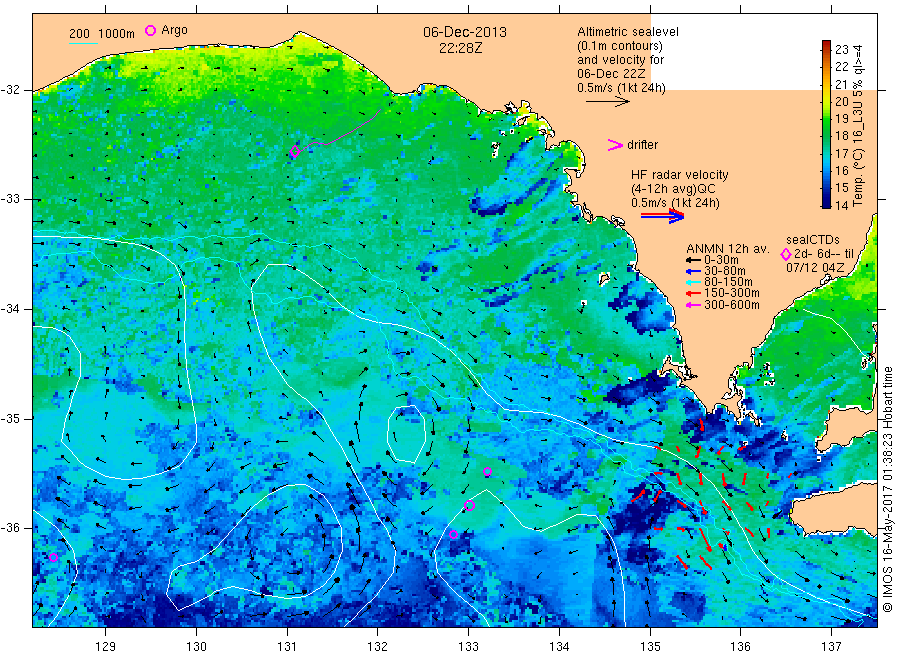Screen dimensions: 900x660
Task: Click the red-blue HF radar velocity arrow
Action: pos(662,216)
